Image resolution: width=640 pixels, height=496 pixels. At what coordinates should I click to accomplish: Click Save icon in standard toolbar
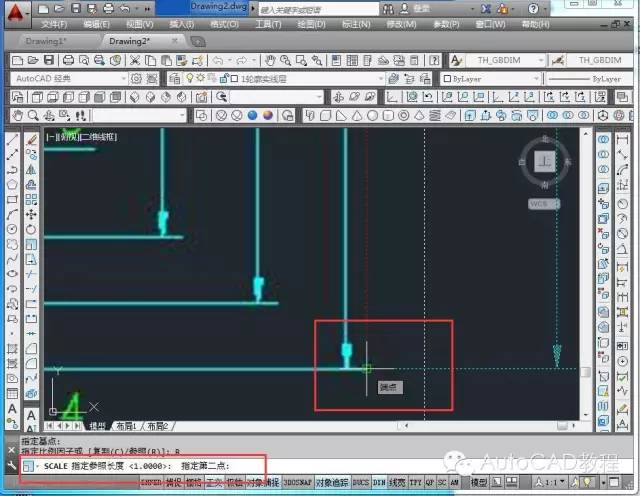pos(49,60)
